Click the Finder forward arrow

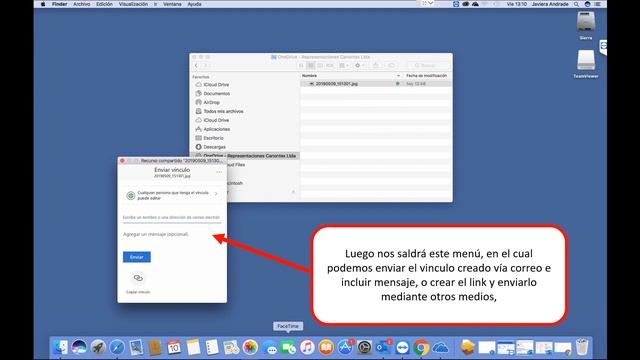click(x=206, y=66)
